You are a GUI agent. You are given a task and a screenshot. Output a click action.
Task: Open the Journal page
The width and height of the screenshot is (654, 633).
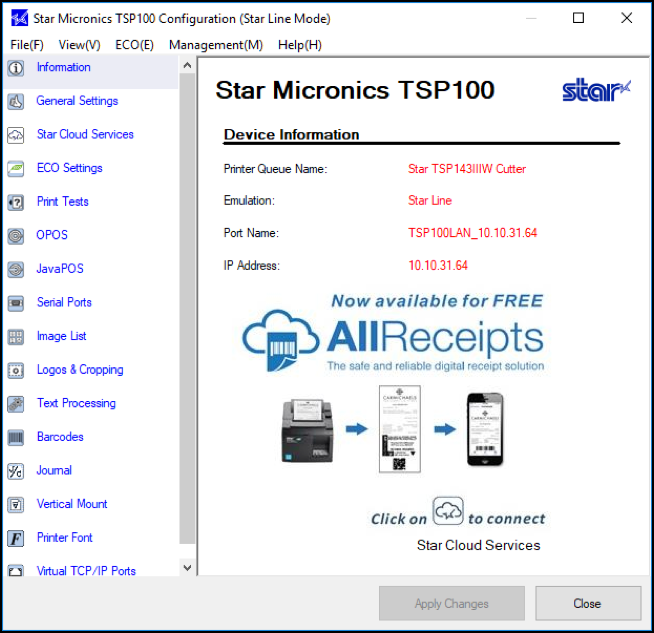[54, 470]
